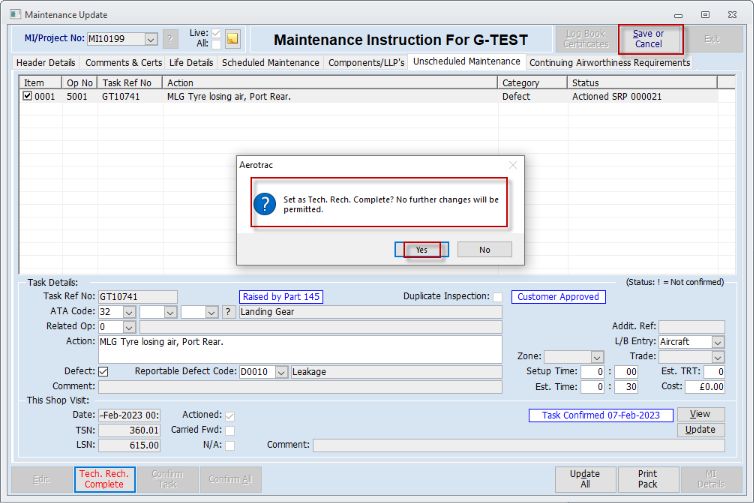Screen dimensions: 754x503
Task: Toggle checkbox for item 0001
Action: (x=27, y=96)
